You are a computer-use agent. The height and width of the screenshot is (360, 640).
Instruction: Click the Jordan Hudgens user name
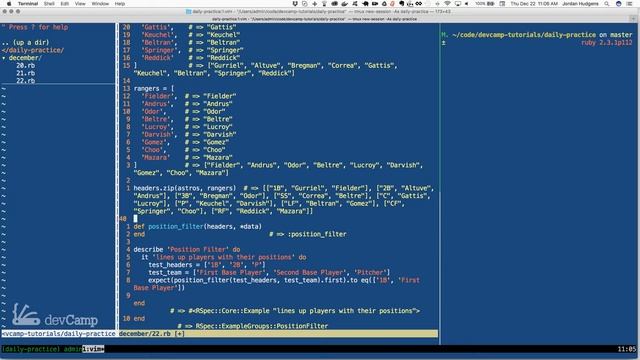point(580,4)
